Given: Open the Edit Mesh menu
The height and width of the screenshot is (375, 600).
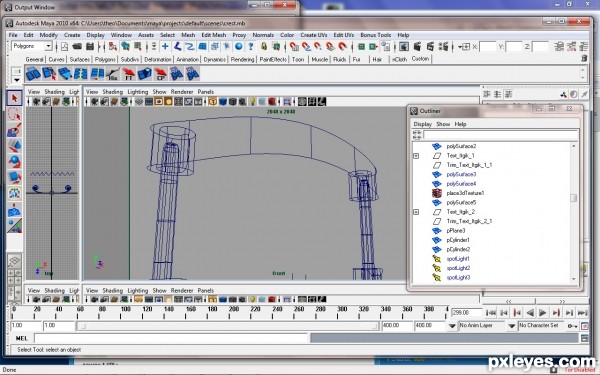Looking at the screenshot, I should pyautogui.click(x=214, y=35).
